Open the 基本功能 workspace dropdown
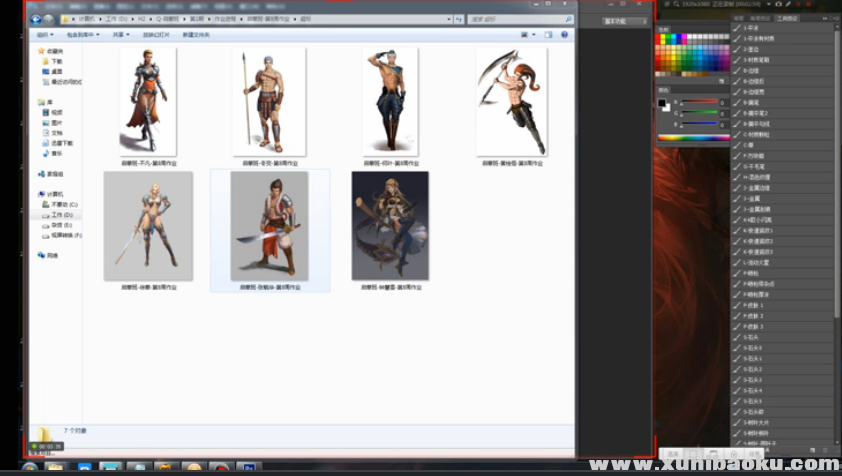Screen dimensions: 842x476 click(622, 21)
